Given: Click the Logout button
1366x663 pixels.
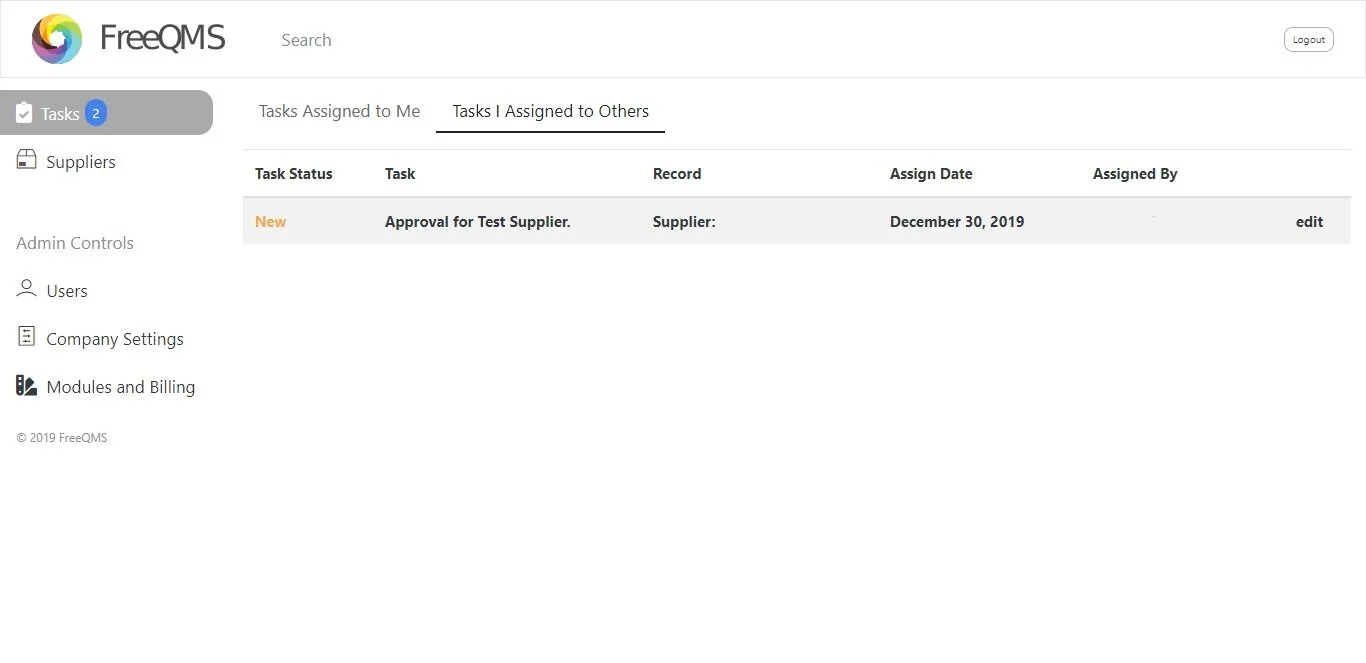Looking at the screenshot, I should point(1308,40).
